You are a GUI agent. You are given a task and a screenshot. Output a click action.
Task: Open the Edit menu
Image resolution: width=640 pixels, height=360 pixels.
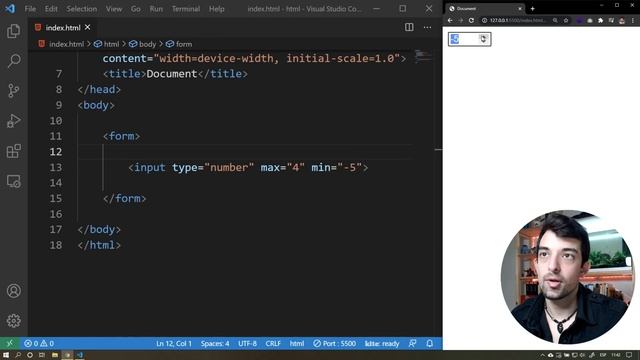pyautogui.click(x=51, y=9)
